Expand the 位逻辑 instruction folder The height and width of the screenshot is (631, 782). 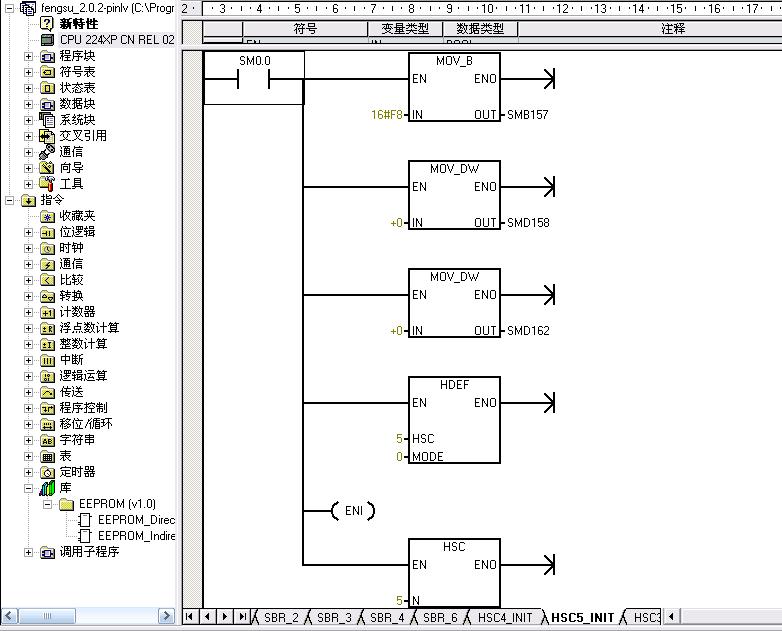(x=28, y=232)
